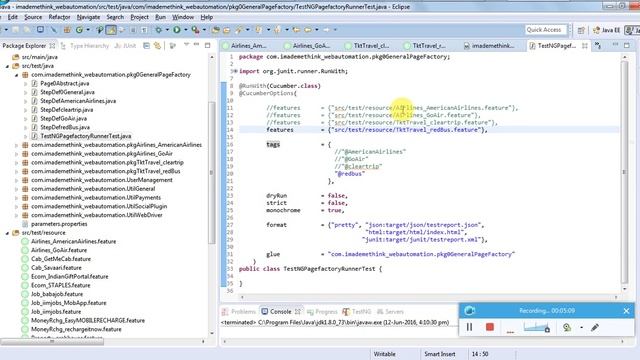This screenshot has width=640, height=360.
Task: Click the Run External Tools icon
Action: (196, 30)
